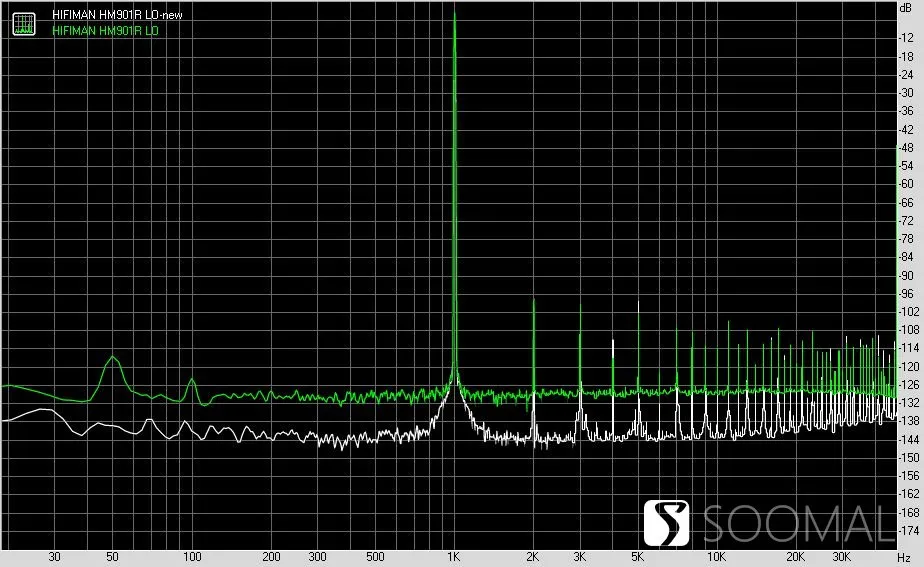Viewport: 924px width, 567px height.
Task: Select the white 'HIFIMAN HM901R LO-new' legend entry
Action: click(117, 15)
